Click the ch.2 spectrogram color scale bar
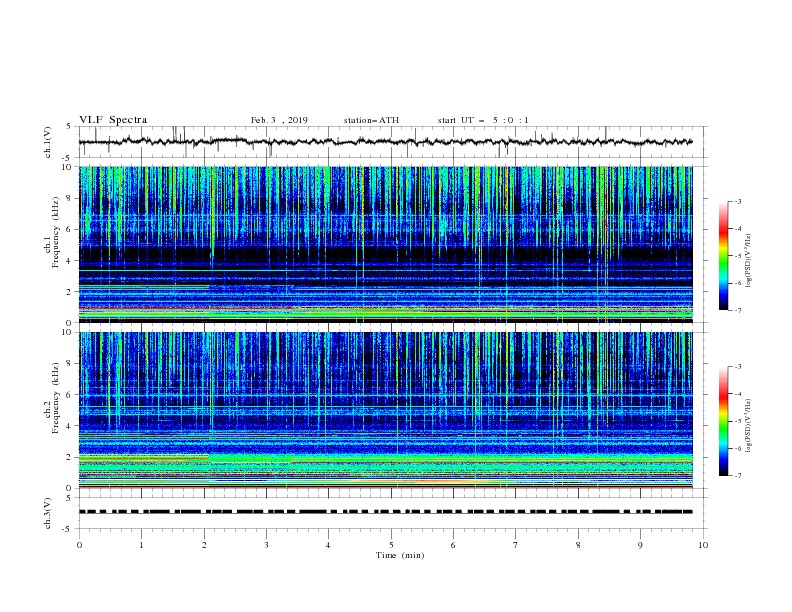The width and height of the screenshot is (792, 612). click(723, 421)
